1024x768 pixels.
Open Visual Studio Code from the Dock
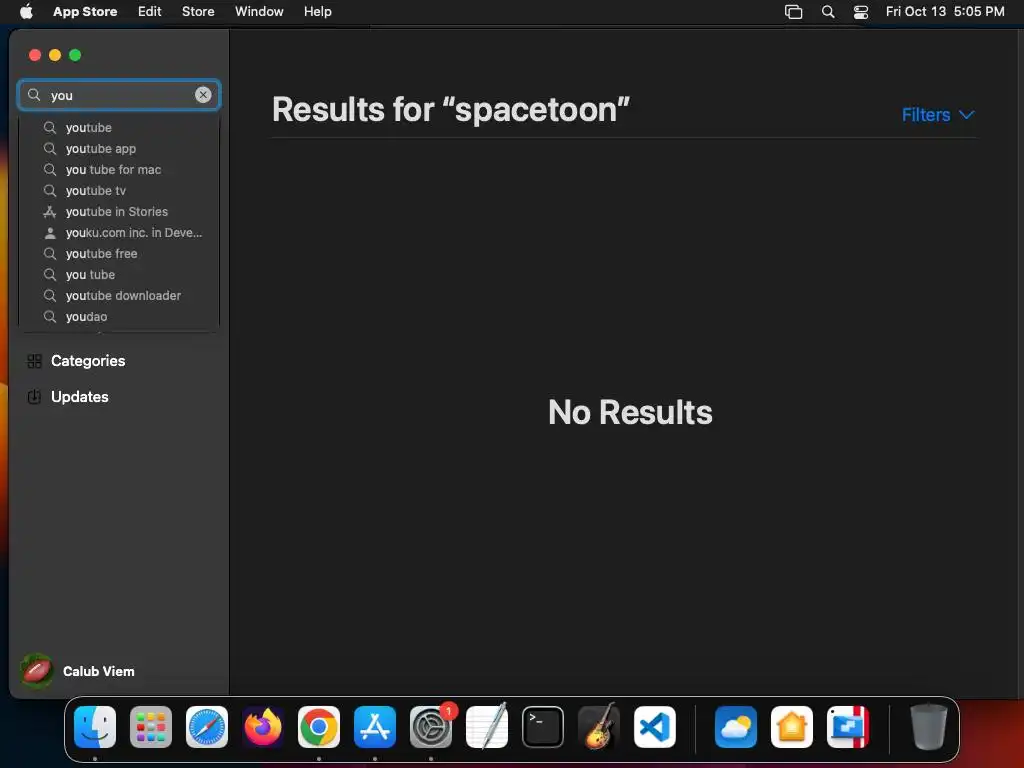coord(654,727)
